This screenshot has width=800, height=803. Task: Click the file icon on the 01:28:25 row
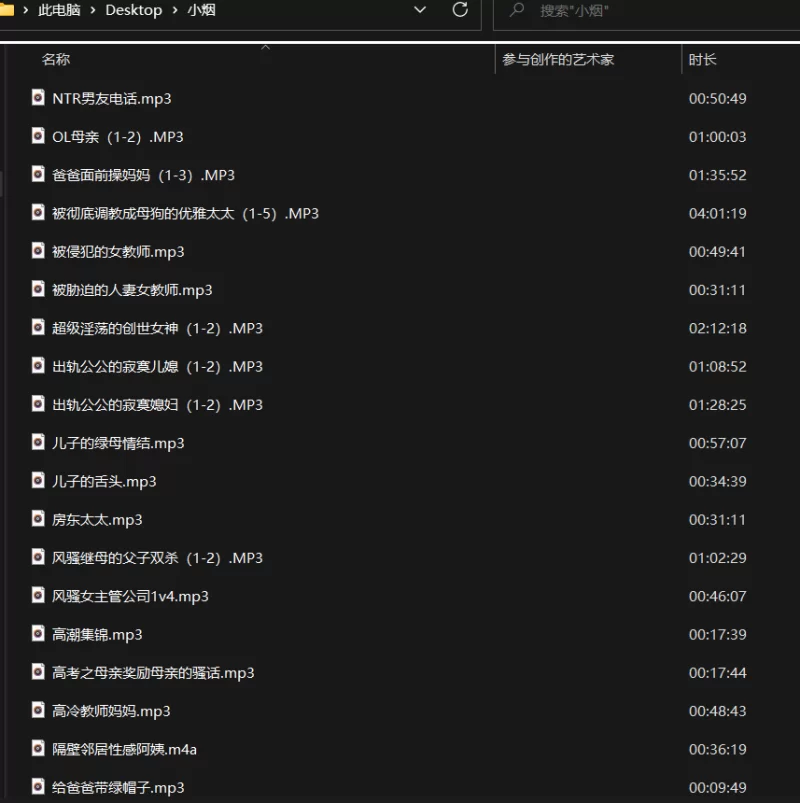(x=38, y=404)
